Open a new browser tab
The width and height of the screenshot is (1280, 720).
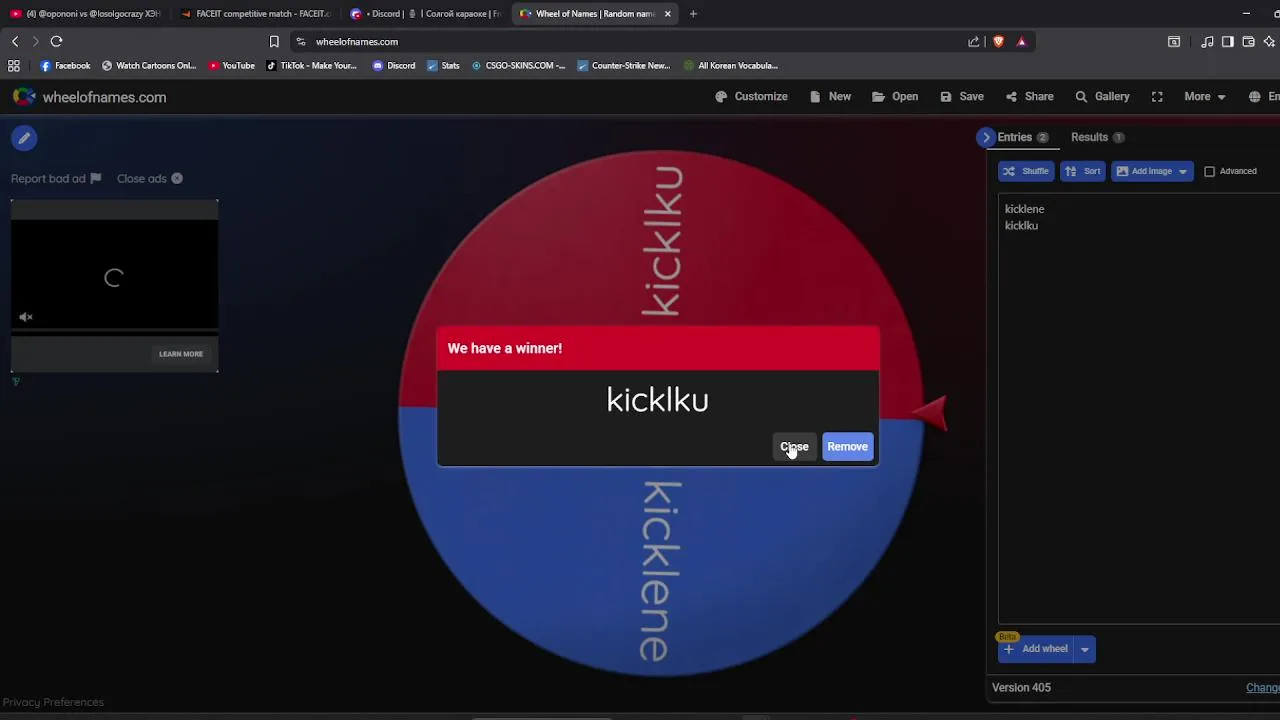pyautogui.click(x=693, y=14)
